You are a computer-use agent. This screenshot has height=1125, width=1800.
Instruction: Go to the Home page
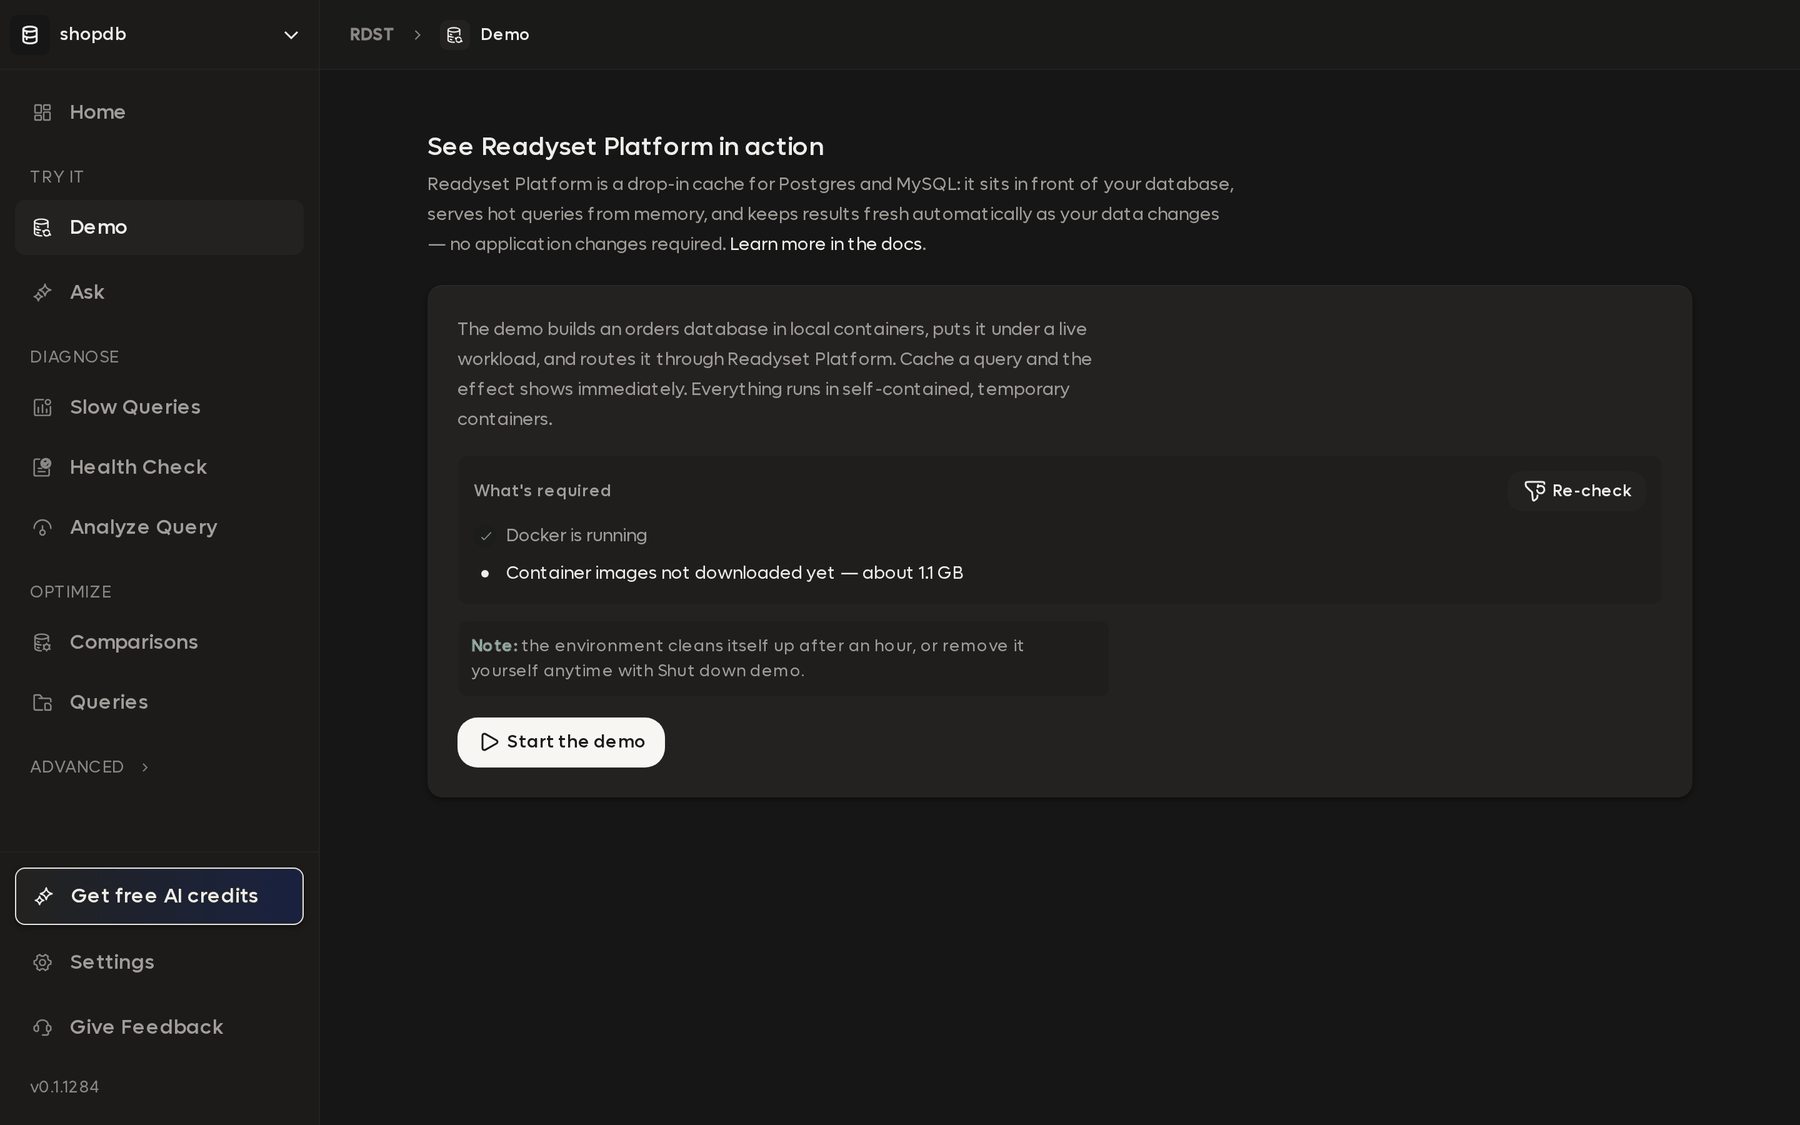(159, 113)
